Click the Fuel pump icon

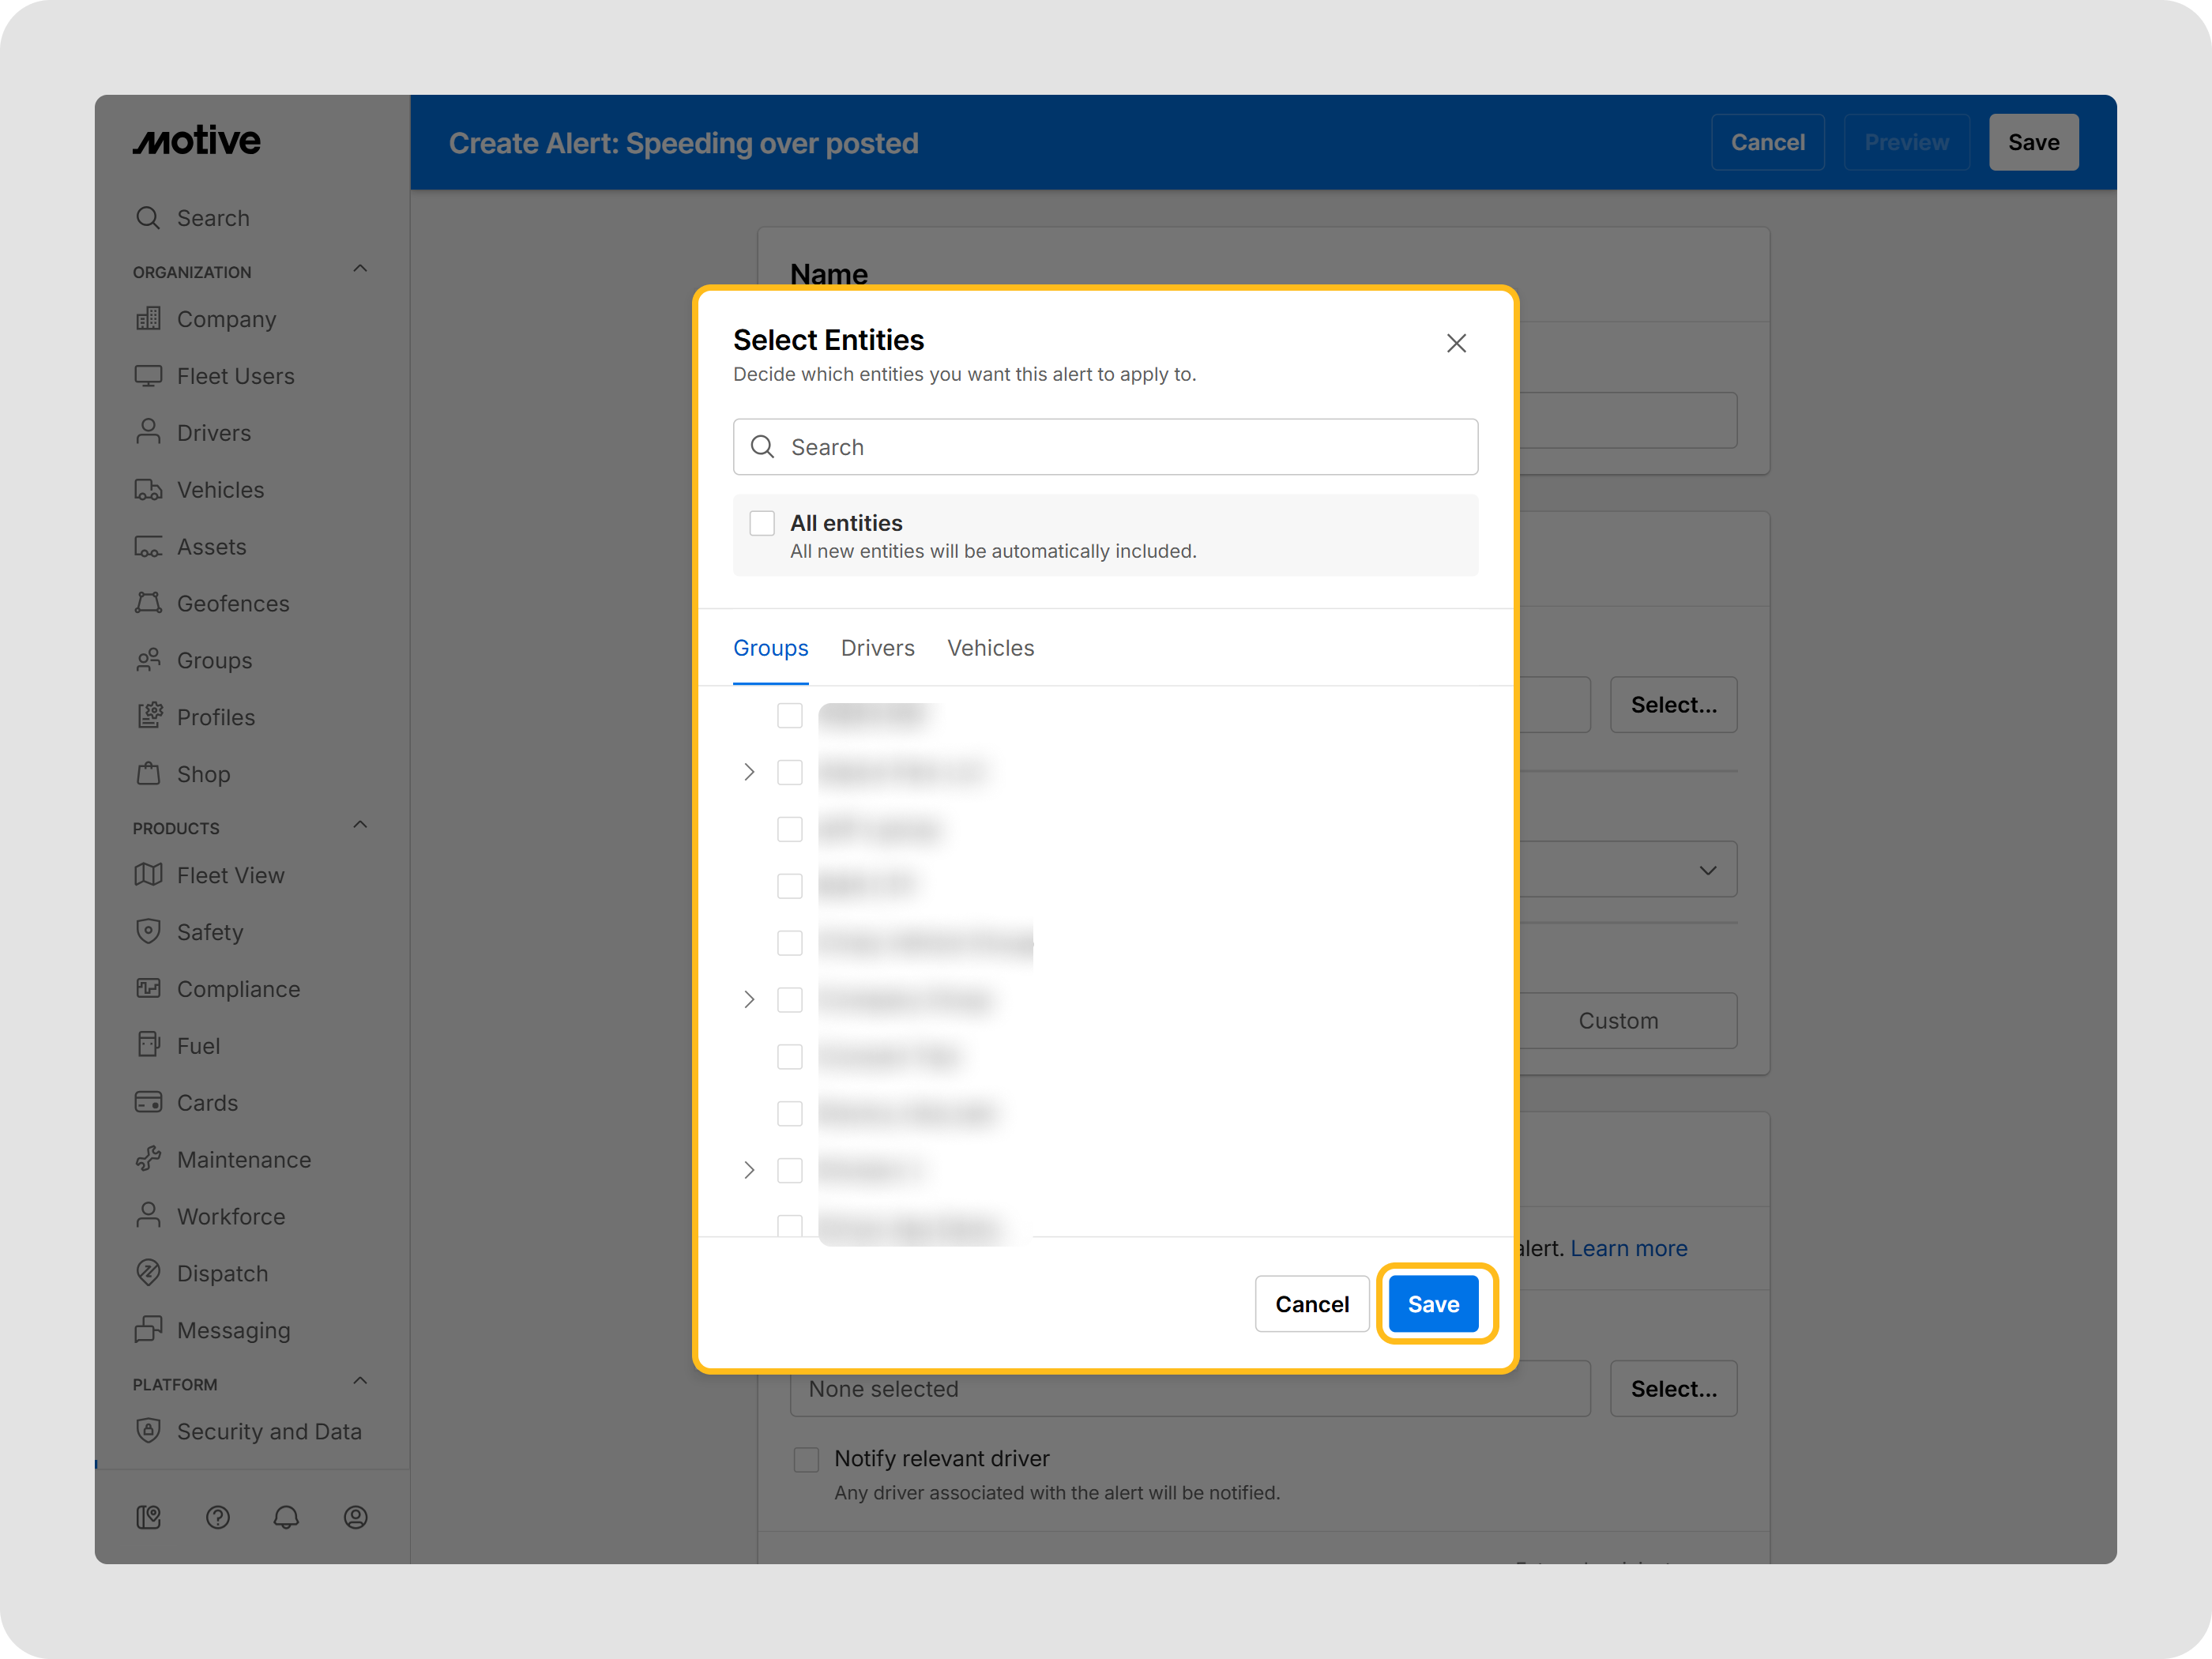tap(148, 1045)
